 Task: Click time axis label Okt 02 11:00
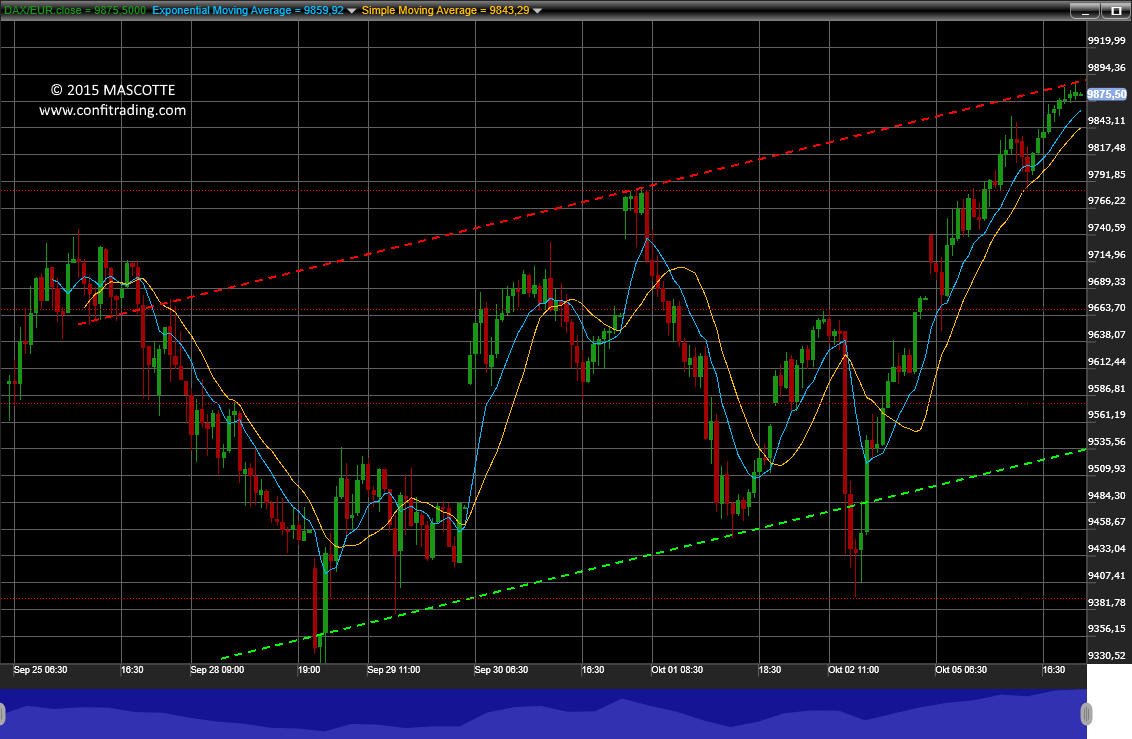(x=854, y=670)
